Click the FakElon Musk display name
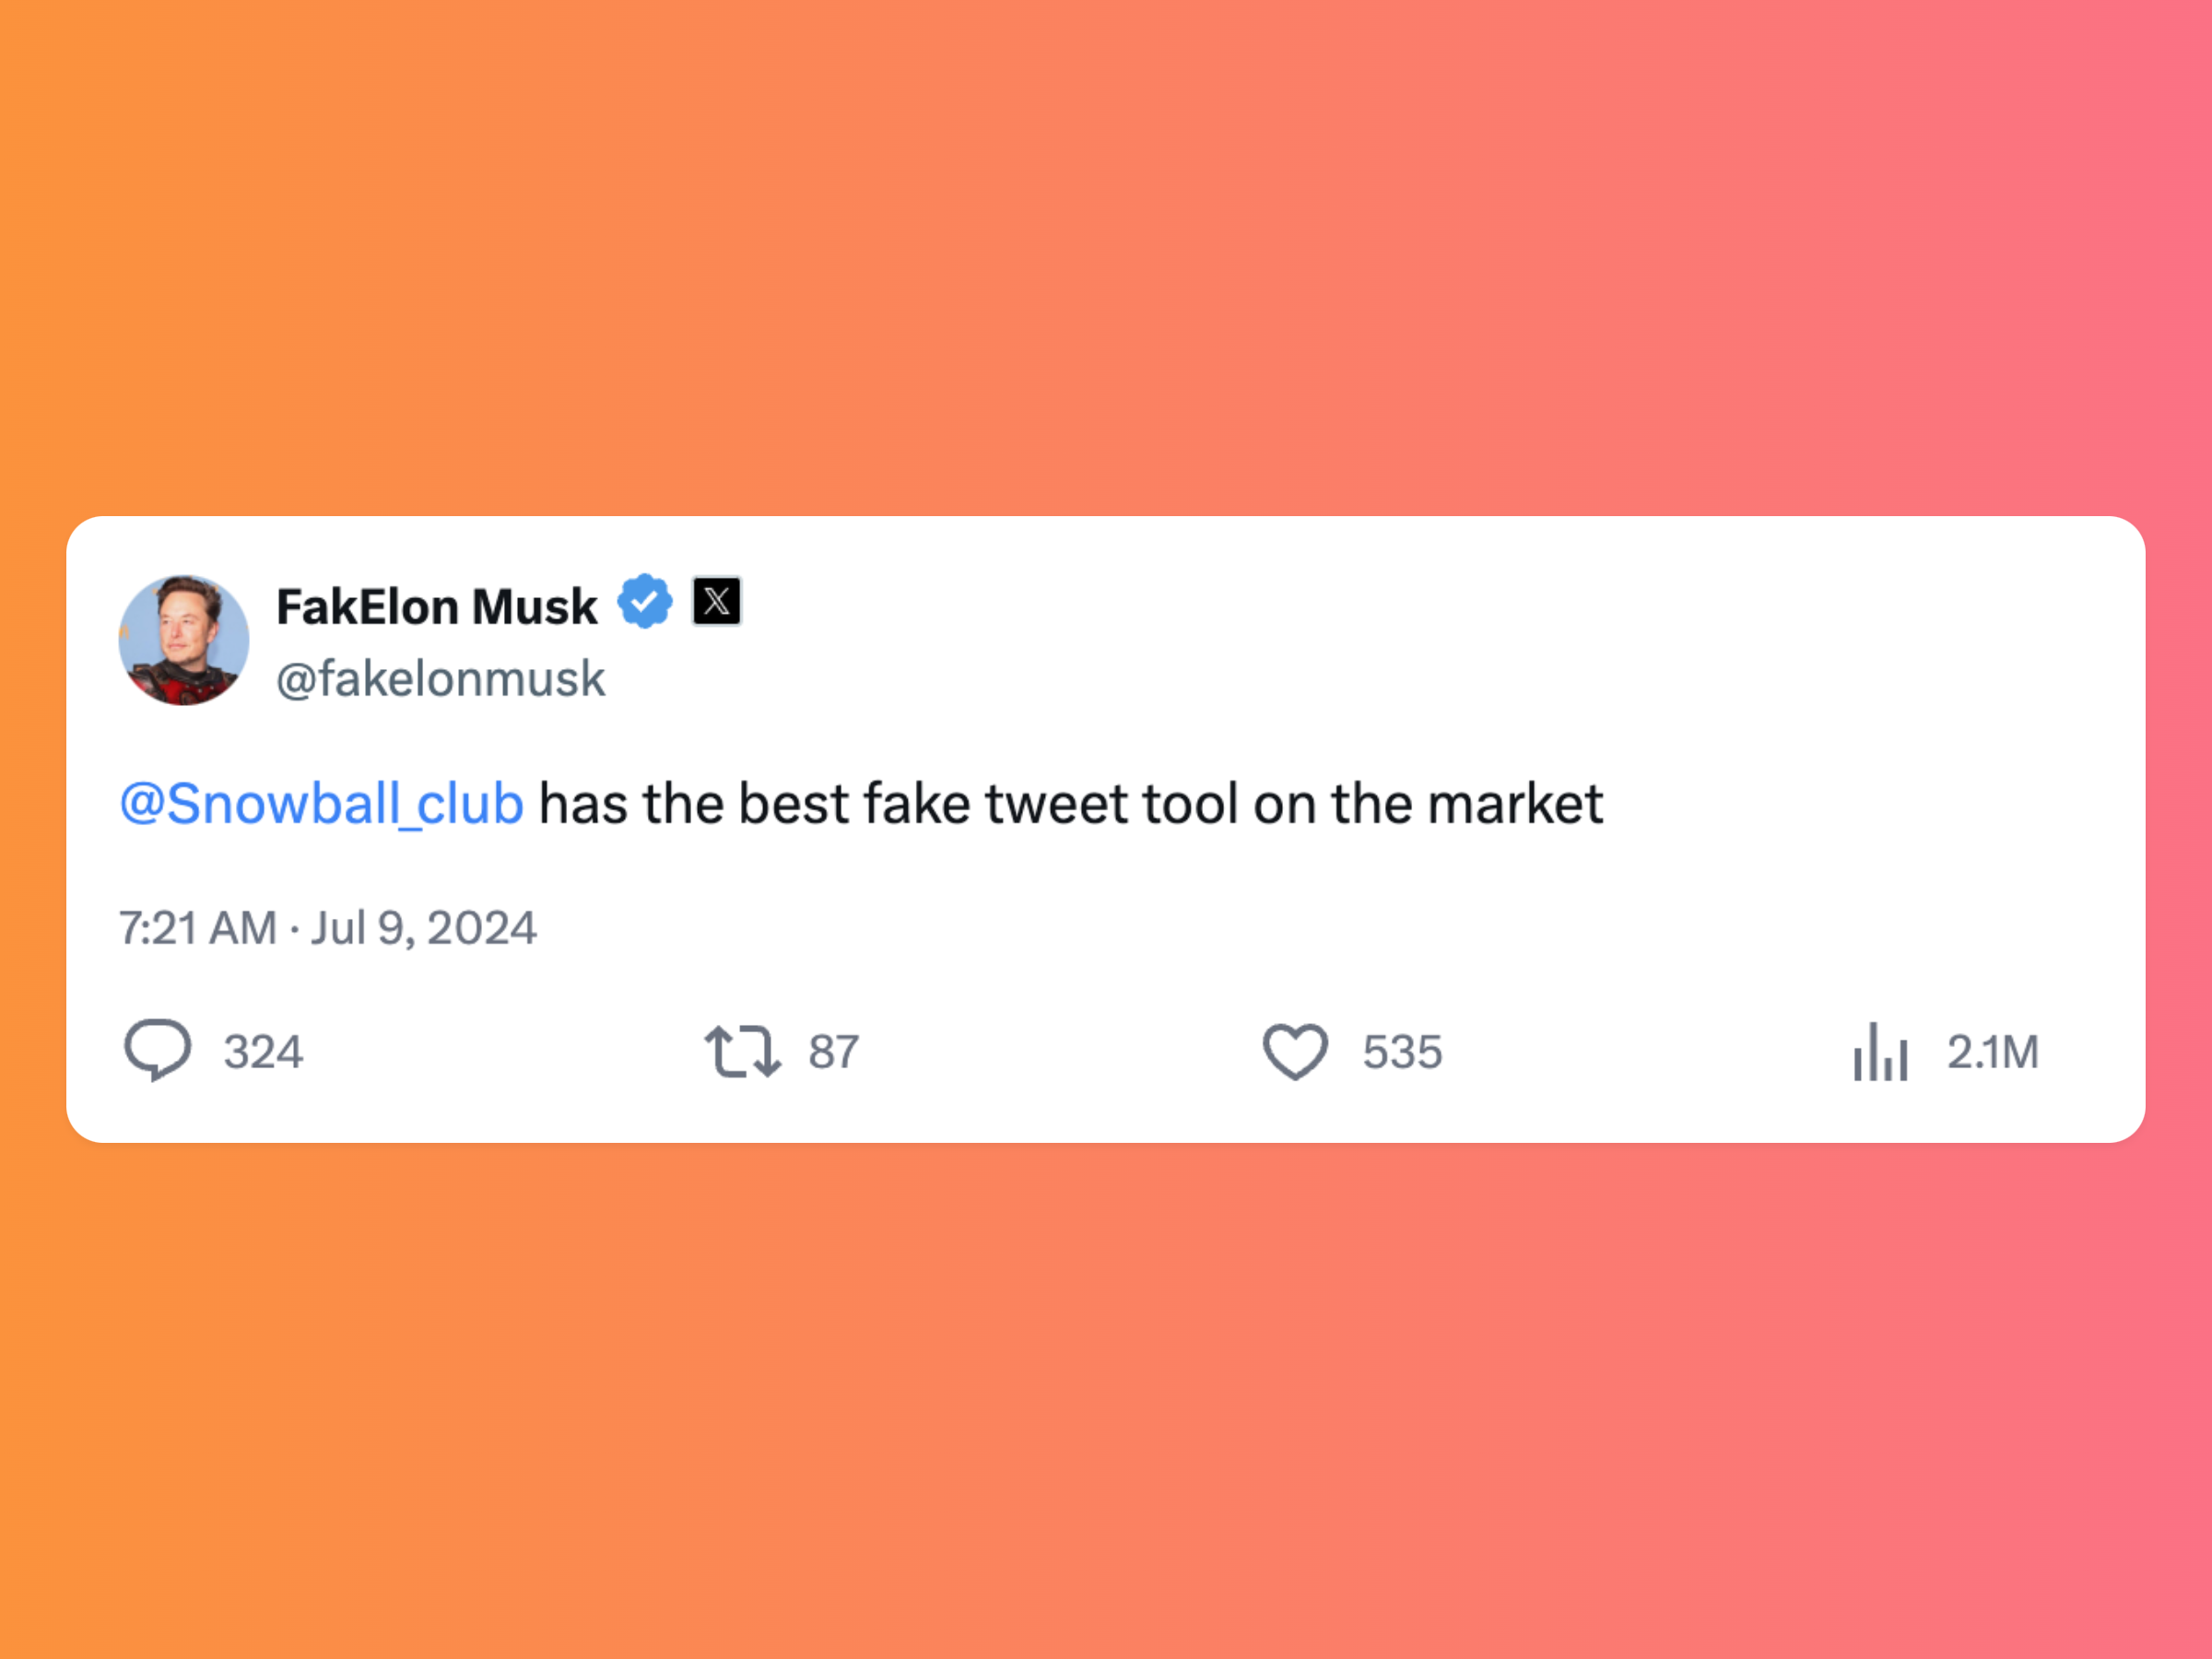Image resolution: width=2212 pixels, height=1659 pixels. point(437,607)
